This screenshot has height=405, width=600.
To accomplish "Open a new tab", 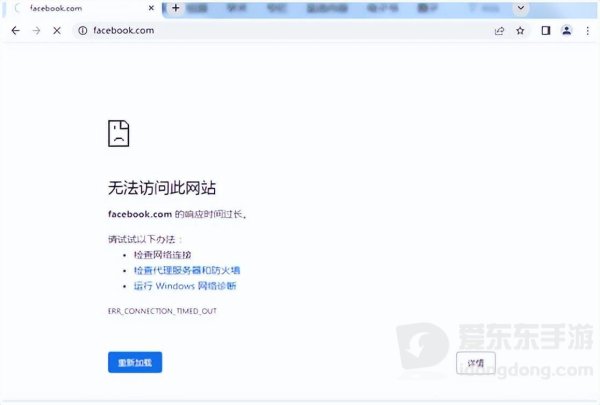I will point(176,8).
